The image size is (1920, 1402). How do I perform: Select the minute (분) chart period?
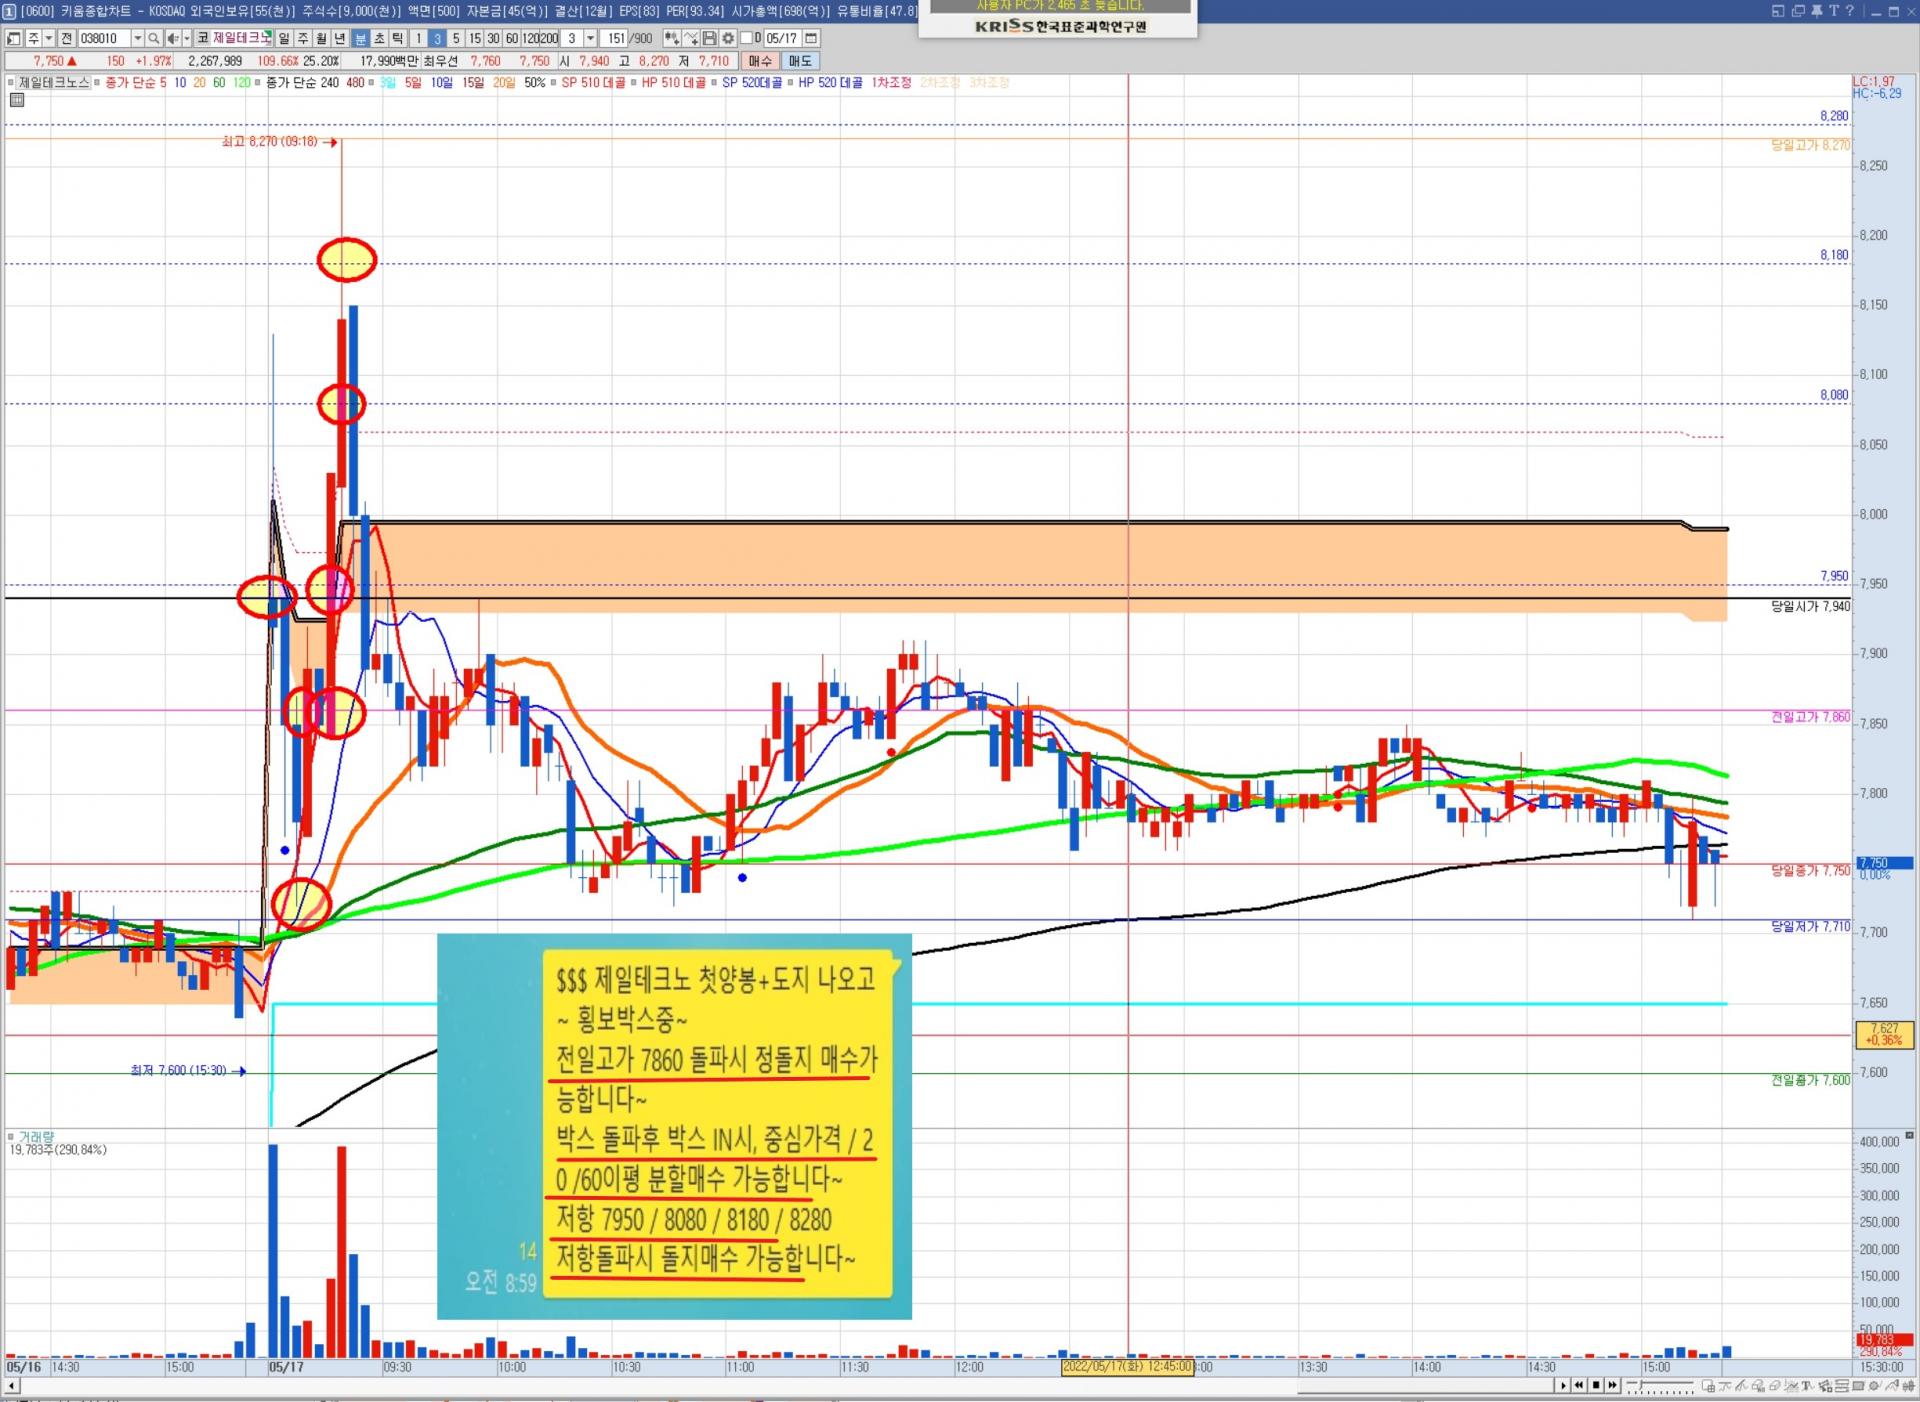point(361,38)
